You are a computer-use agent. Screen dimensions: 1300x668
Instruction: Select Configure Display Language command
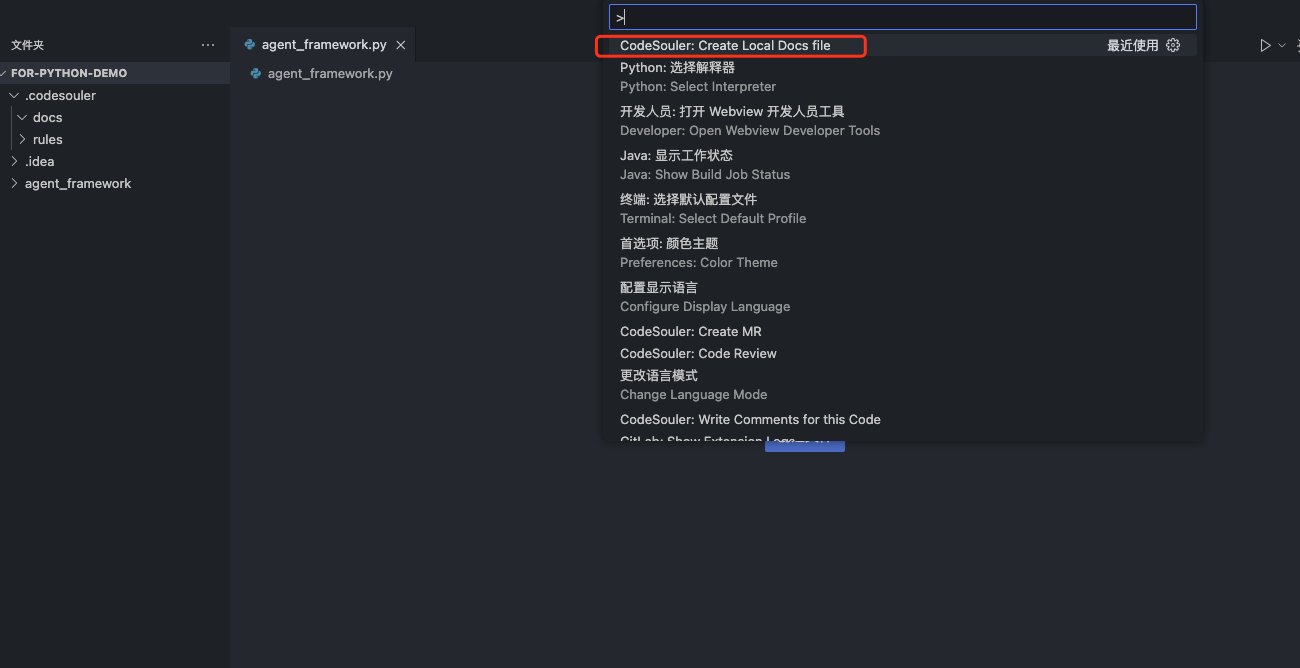tap(902, 297)
